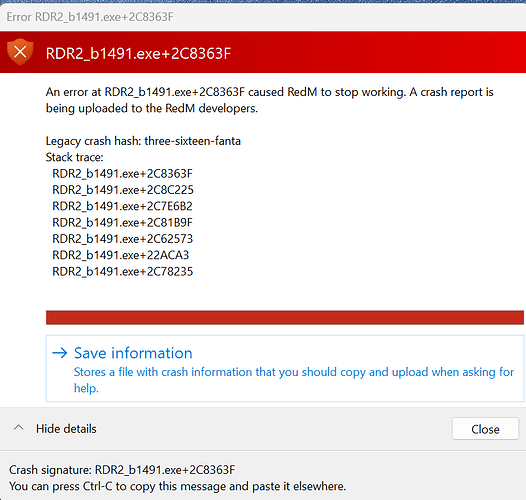Click 'Stores a file with crash information' description
This screenshot has height=500, width=526.
[294, 380]
